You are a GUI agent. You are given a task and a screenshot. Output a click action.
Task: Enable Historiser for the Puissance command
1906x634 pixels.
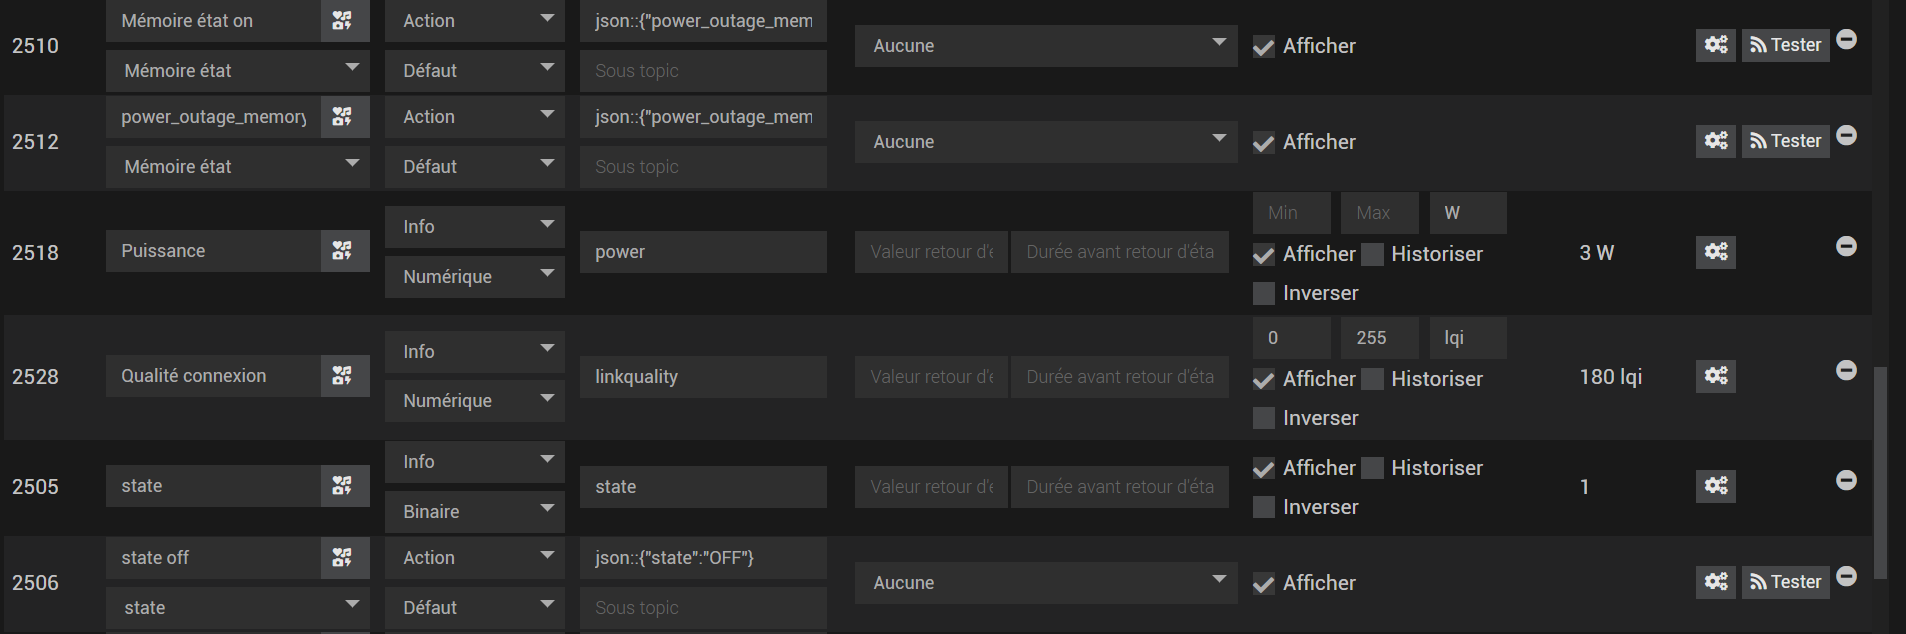1373,255
